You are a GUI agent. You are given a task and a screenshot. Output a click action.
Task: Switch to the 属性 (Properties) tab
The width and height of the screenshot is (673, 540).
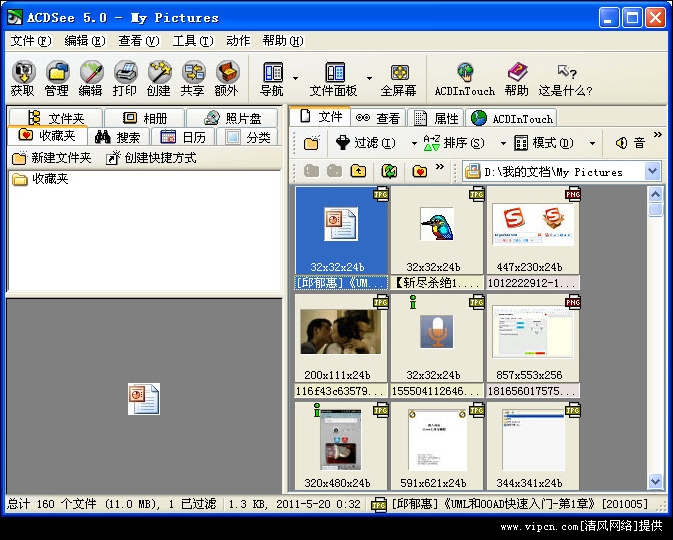click(436, 118)
